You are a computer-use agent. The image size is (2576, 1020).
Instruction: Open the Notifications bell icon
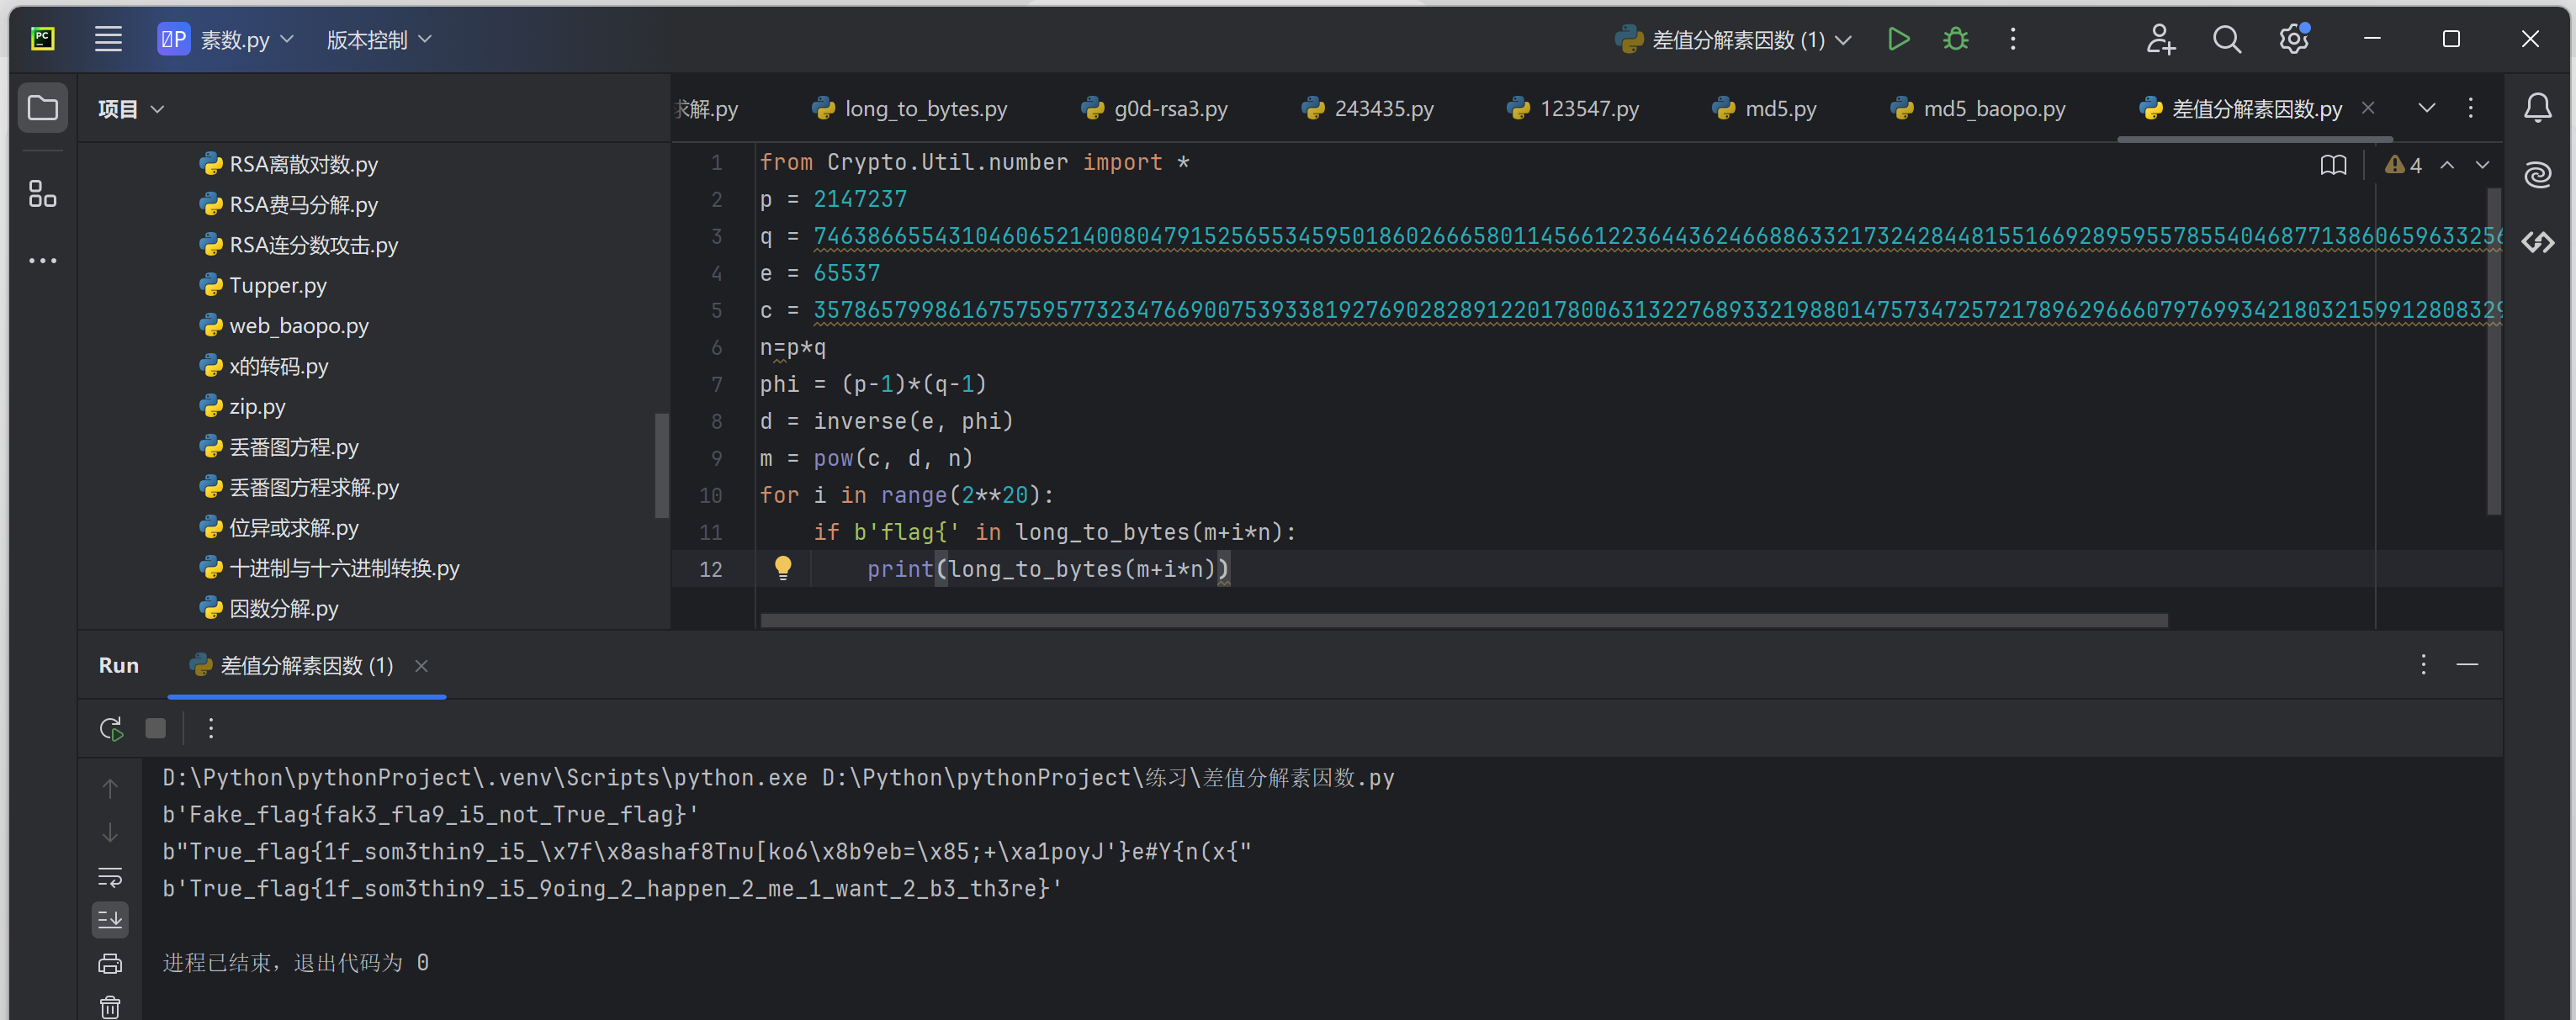click(x=2537, y=108)
